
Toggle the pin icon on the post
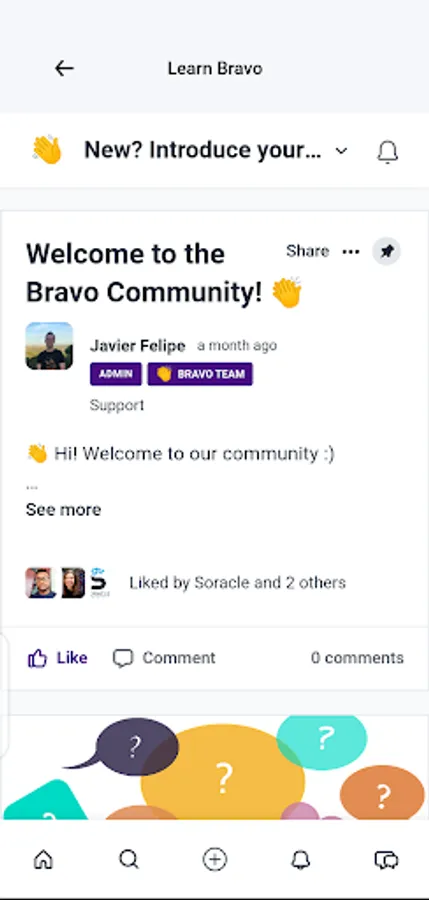coord(387,251)
